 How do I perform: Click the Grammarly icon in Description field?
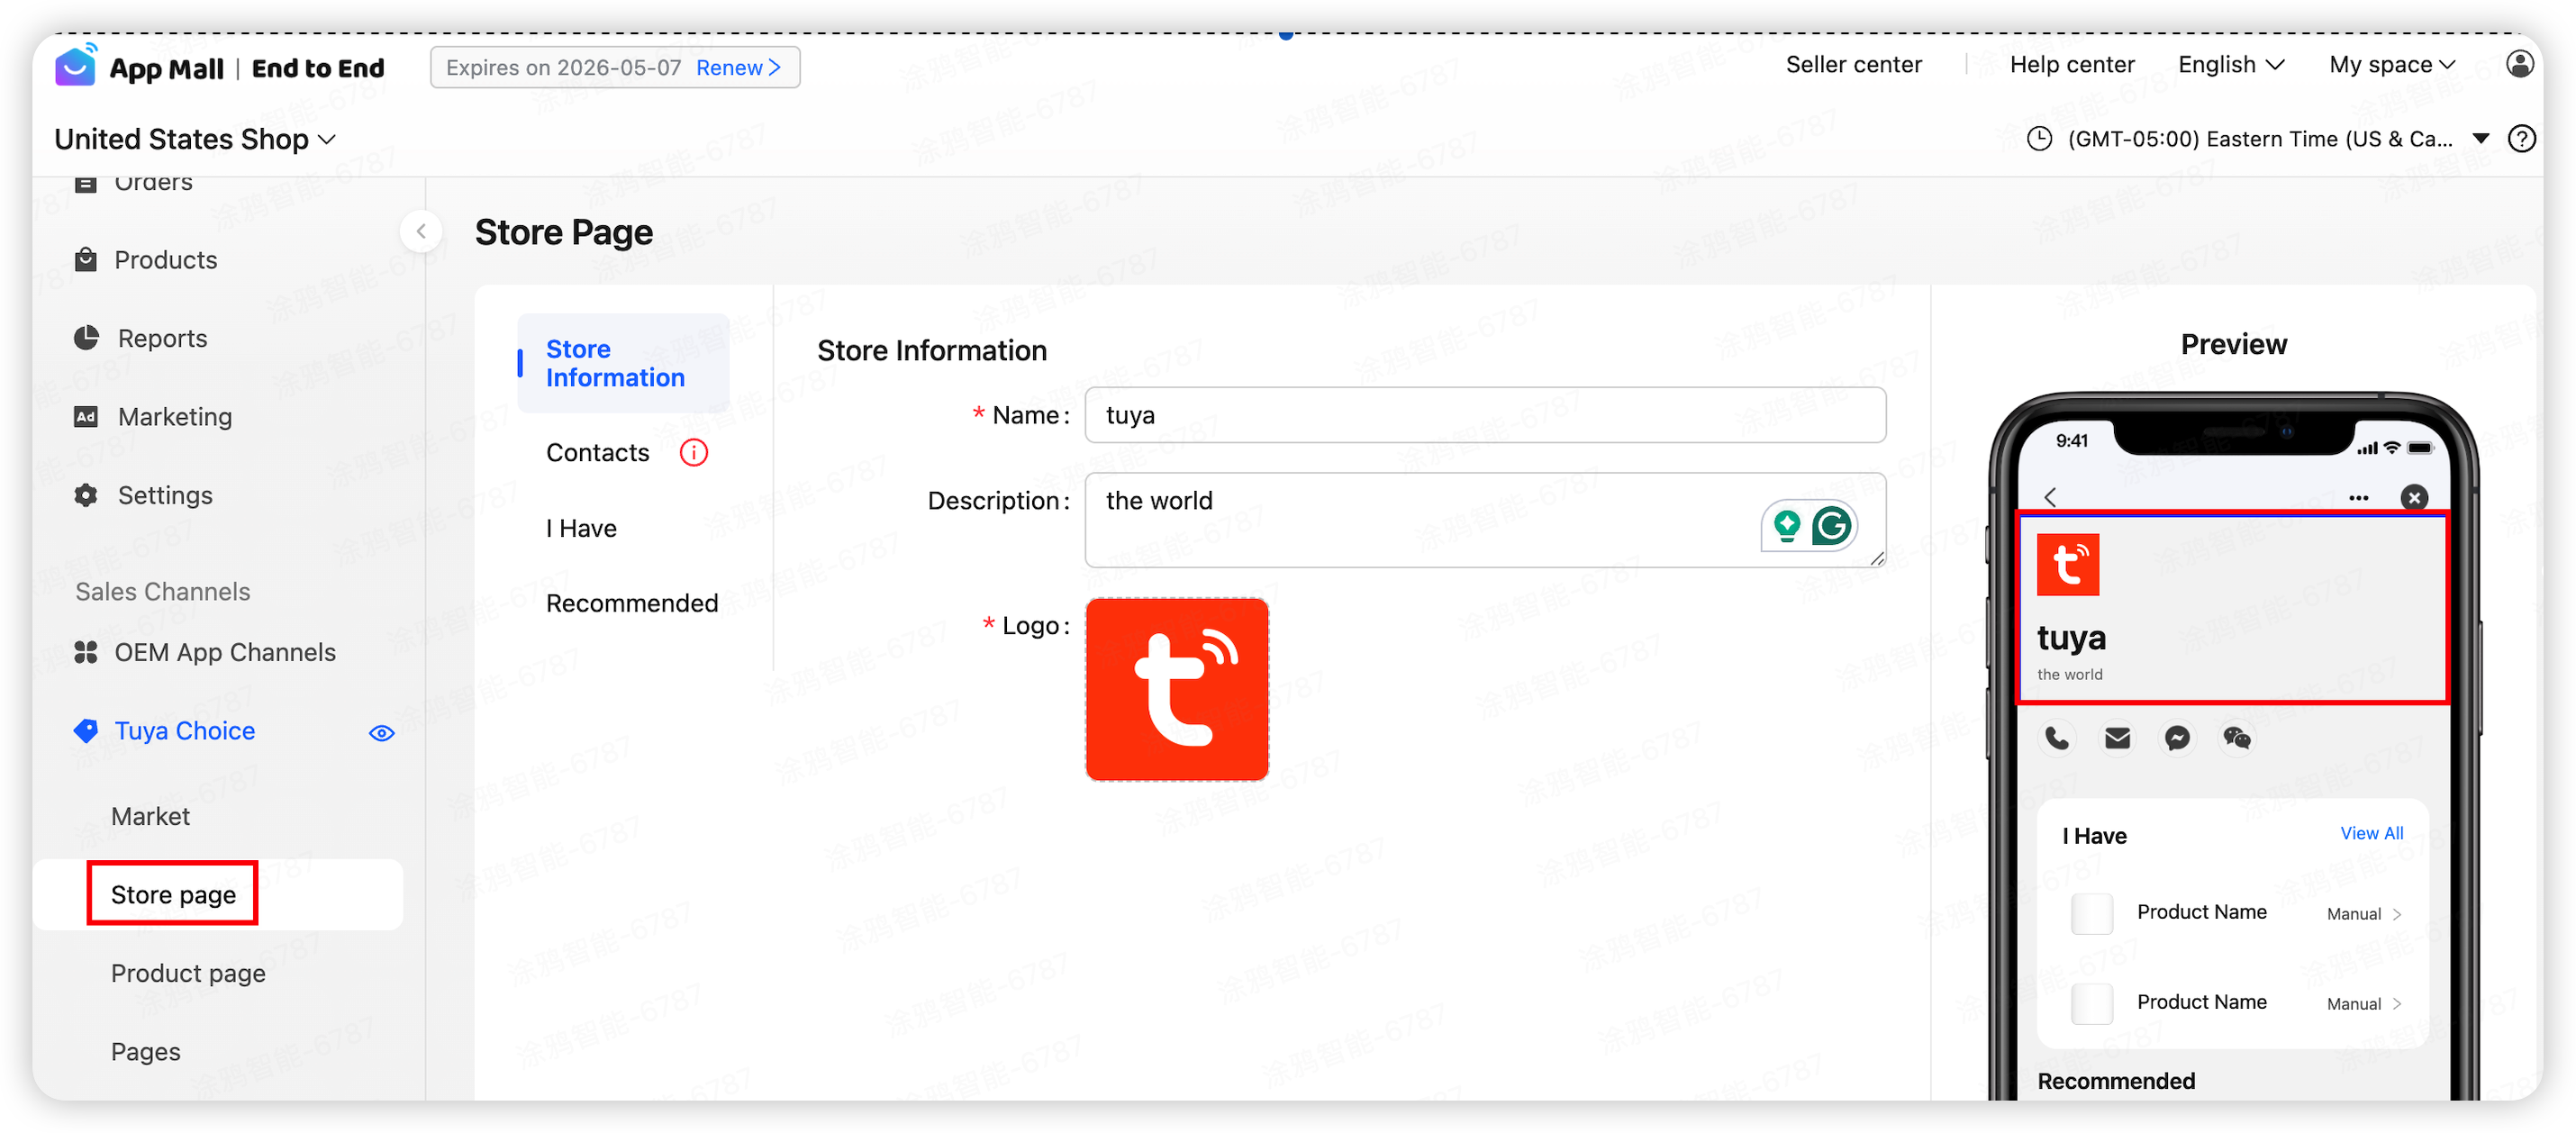point(1831,525)
